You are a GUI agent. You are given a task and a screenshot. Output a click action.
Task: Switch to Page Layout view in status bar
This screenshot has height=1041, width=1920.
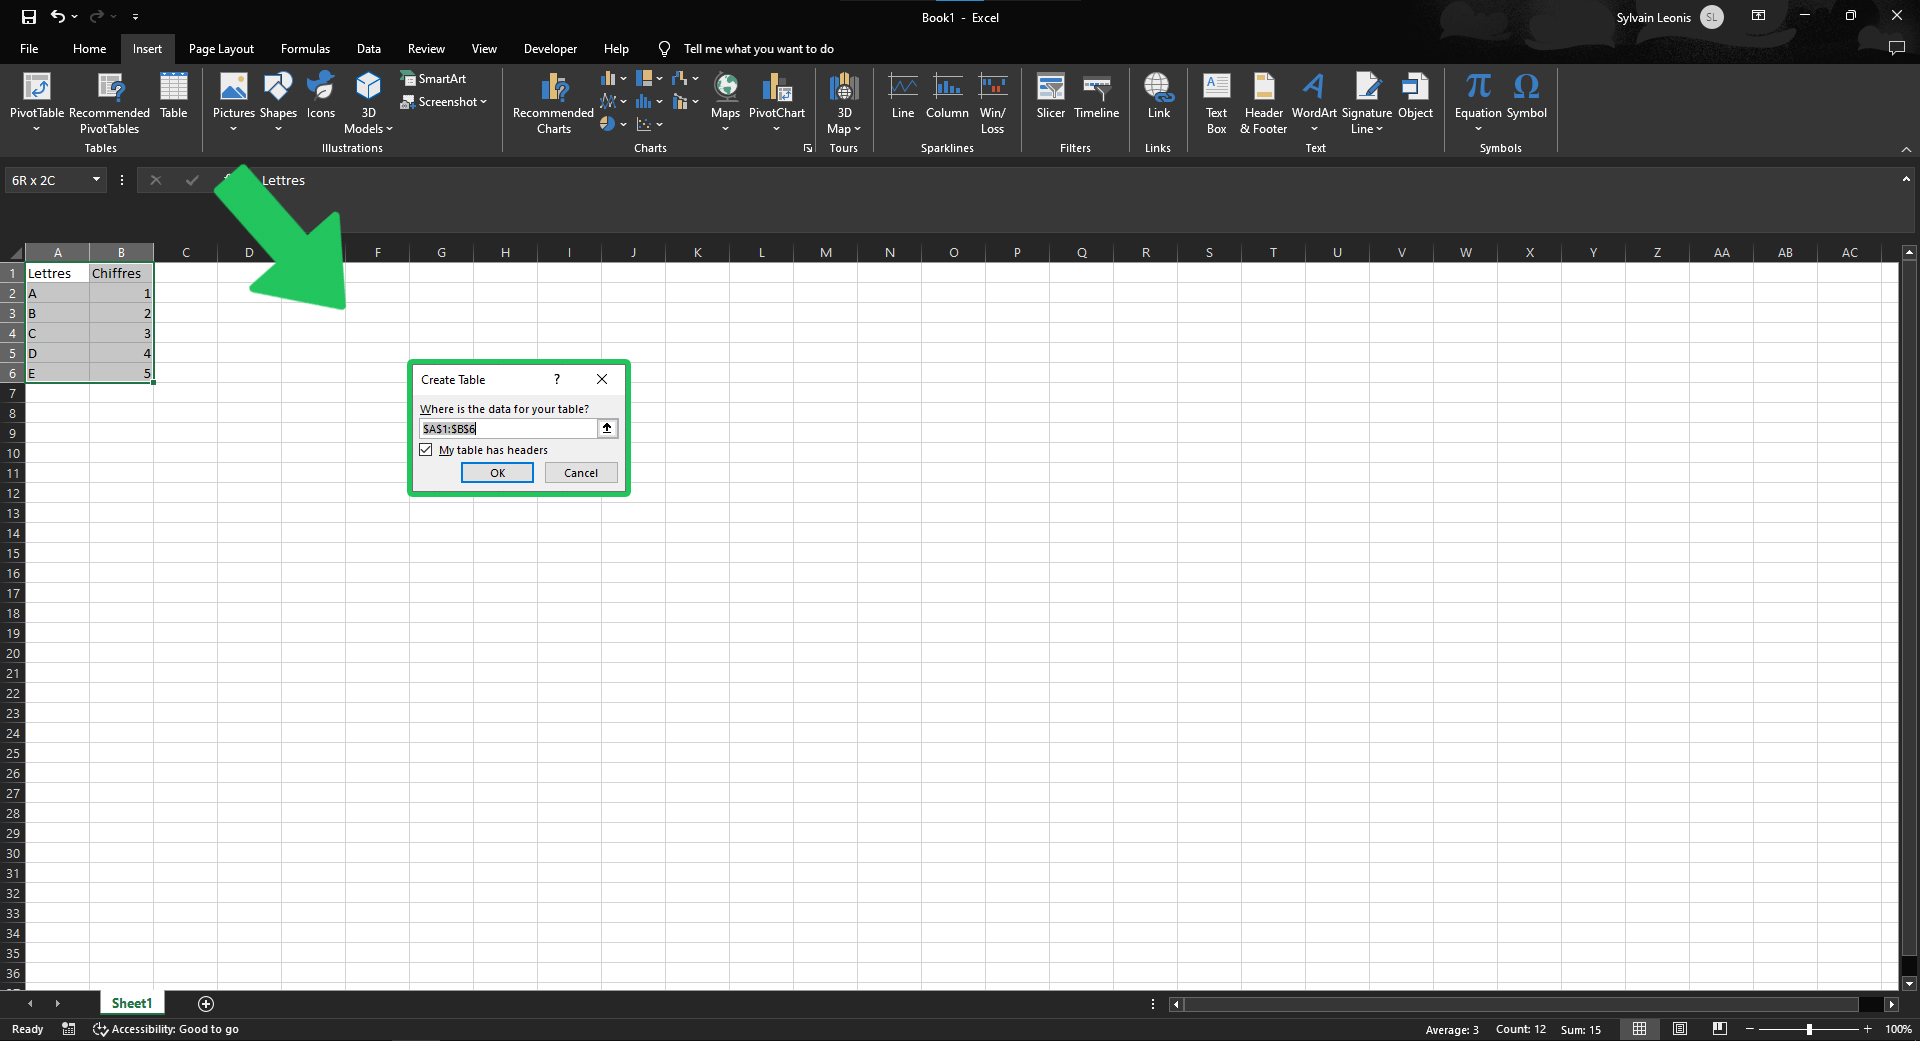click(x=1680, y=1029)
